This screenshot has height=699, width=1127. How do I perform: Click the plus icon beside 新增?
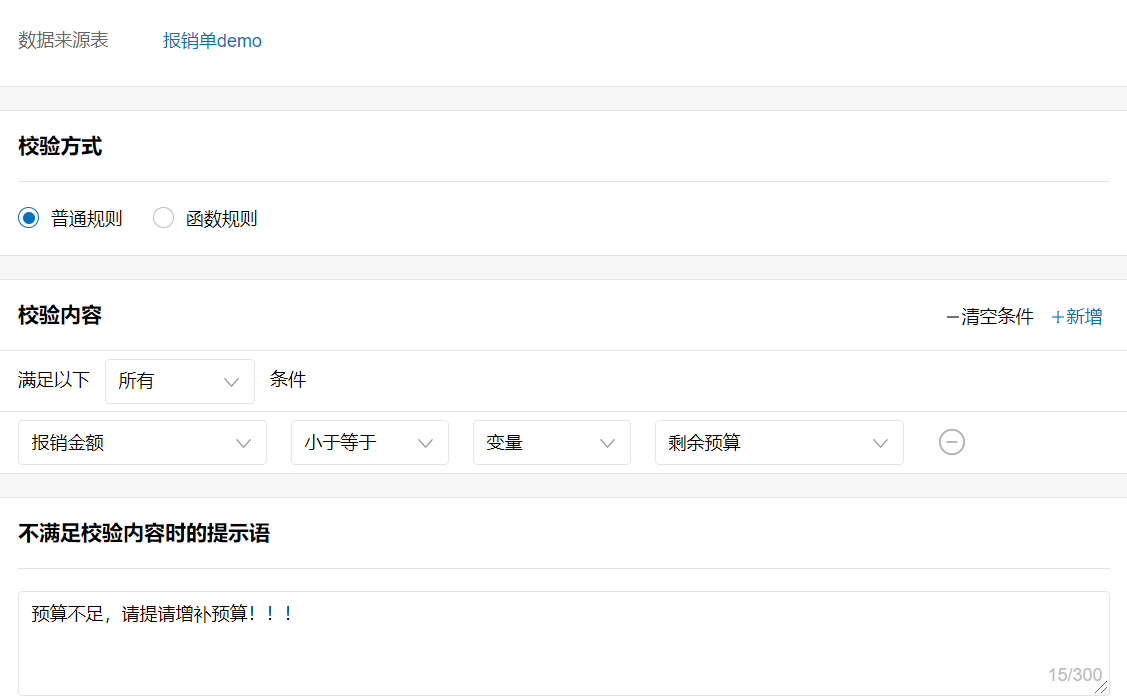click(x=1057, y=317)
